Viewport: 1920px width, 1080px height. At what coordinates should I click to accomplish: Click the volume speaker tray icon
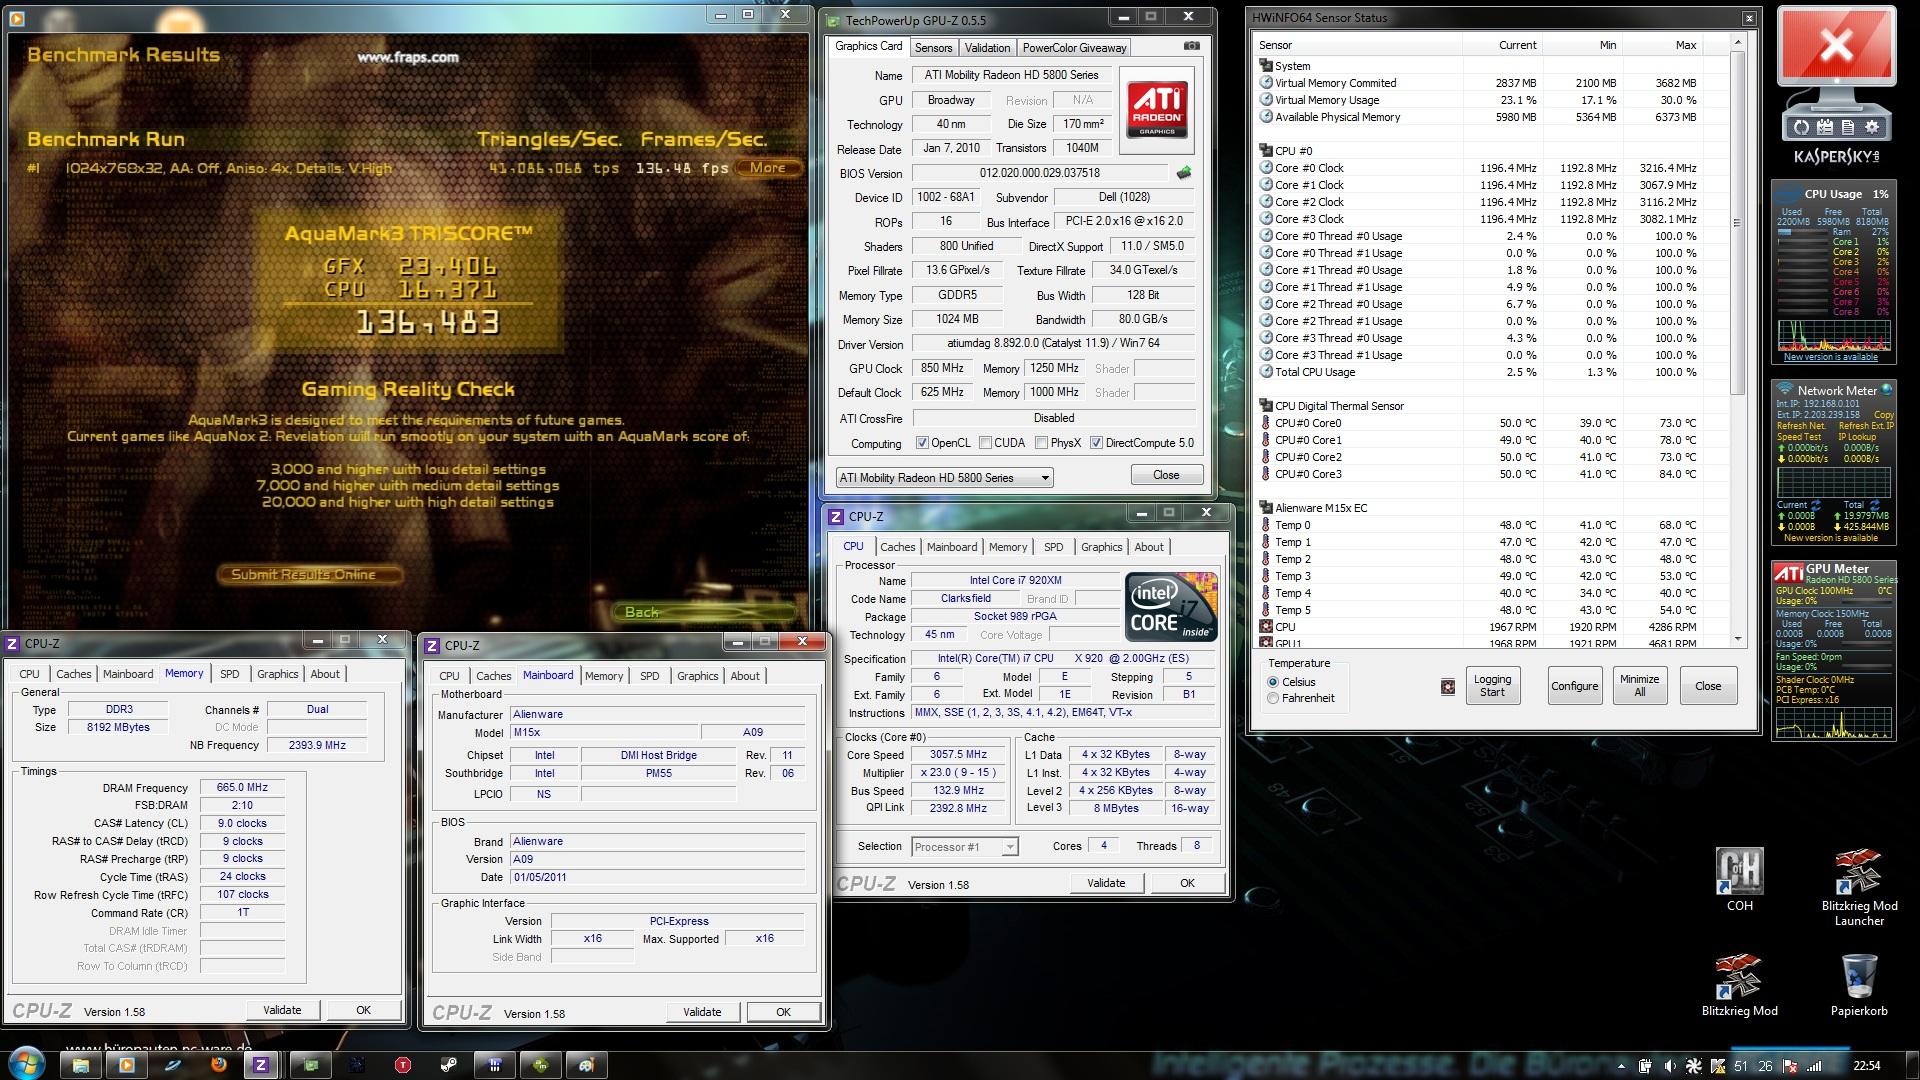pyautogui.click(x=1670, y=1066)
